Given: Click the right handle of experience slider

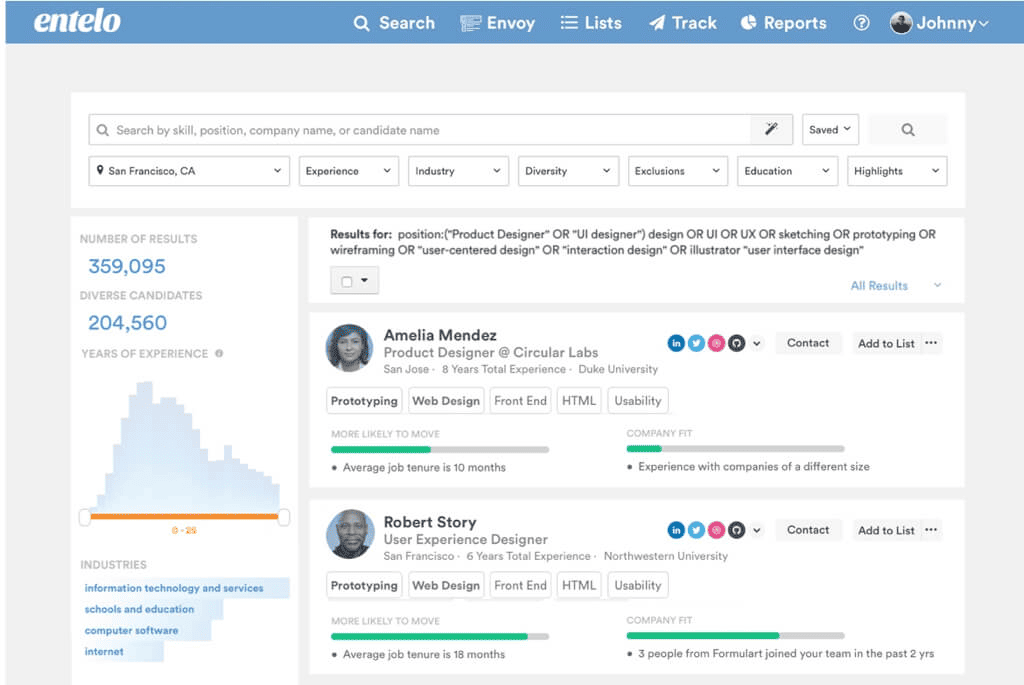Looking at the screenshot, I should point(284,517).
